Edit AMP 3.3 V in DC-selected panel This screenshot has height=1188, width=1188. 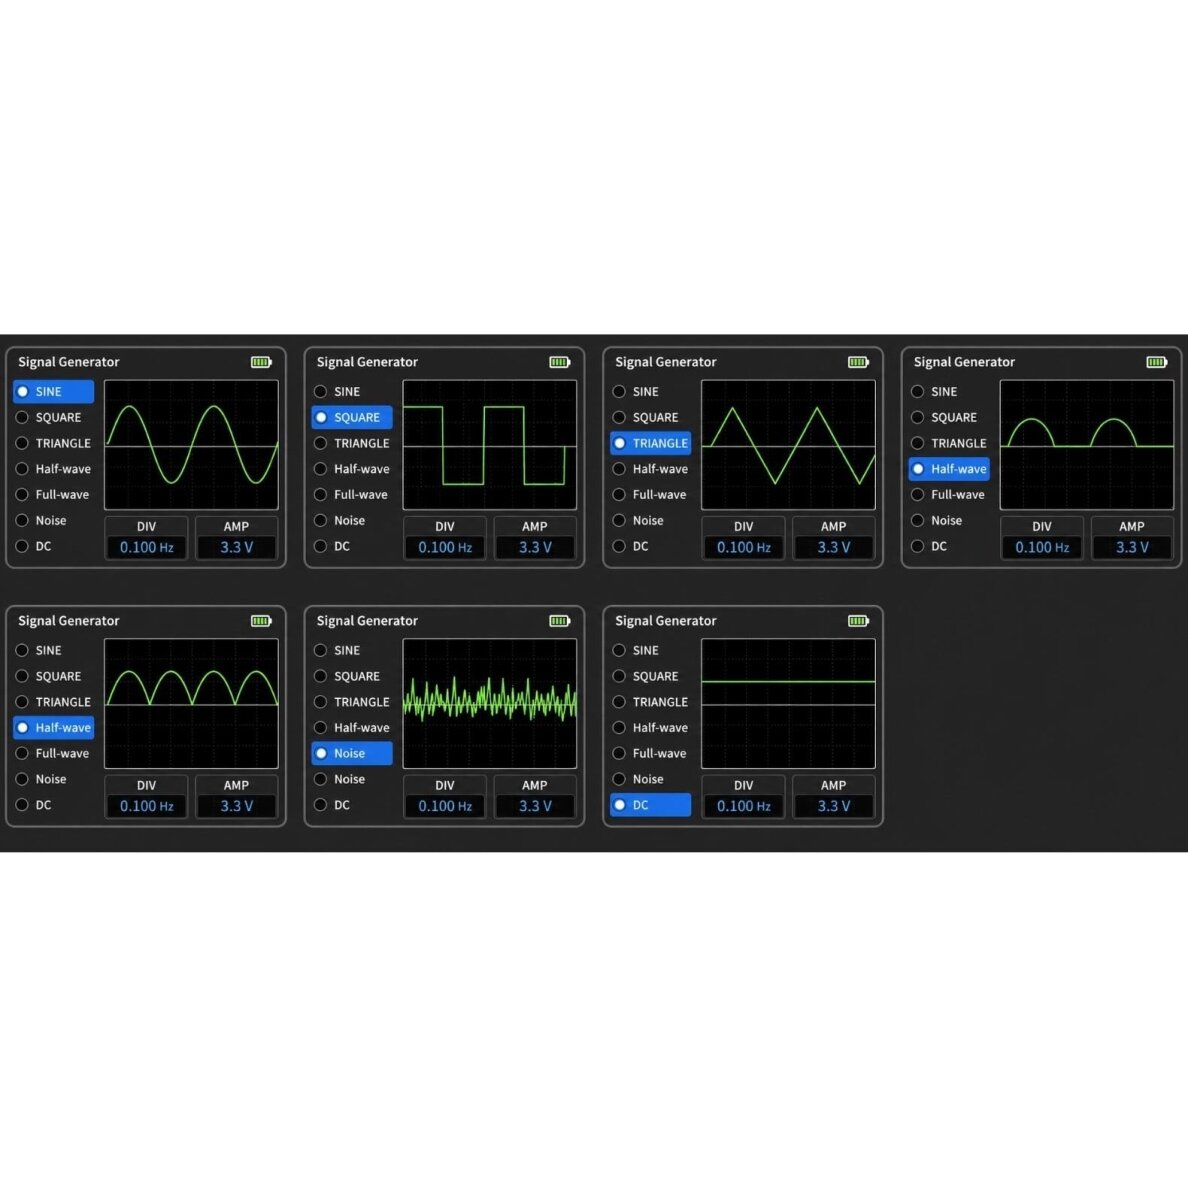pos(833,807)
